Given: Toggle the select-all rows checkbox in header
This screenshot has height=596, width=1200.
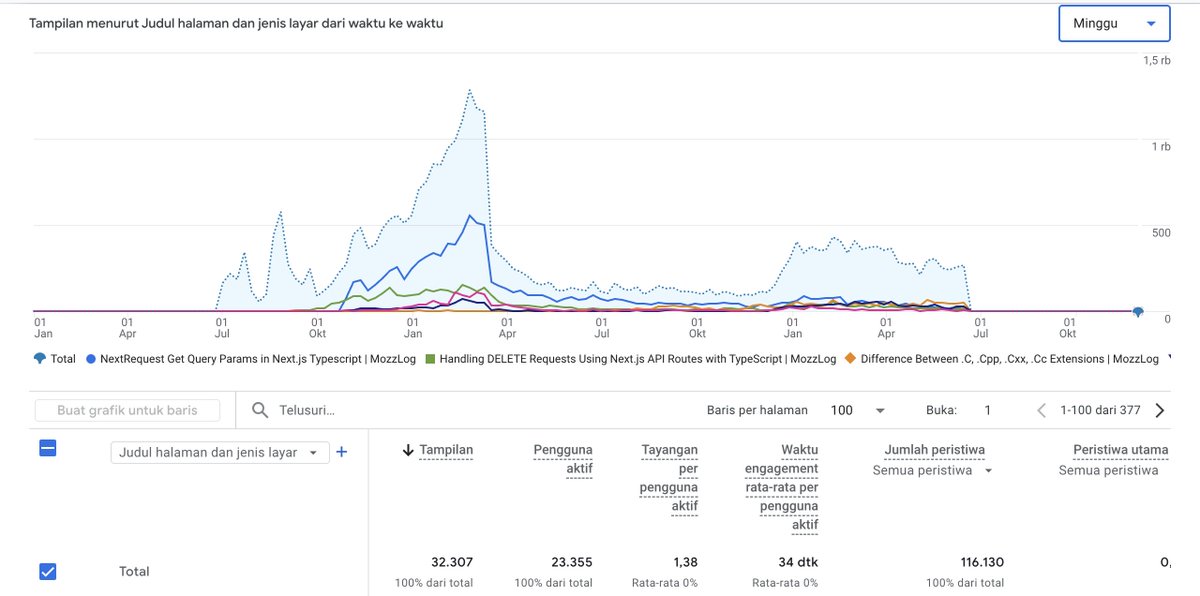Looking at the screenshot, I should 47,448.
